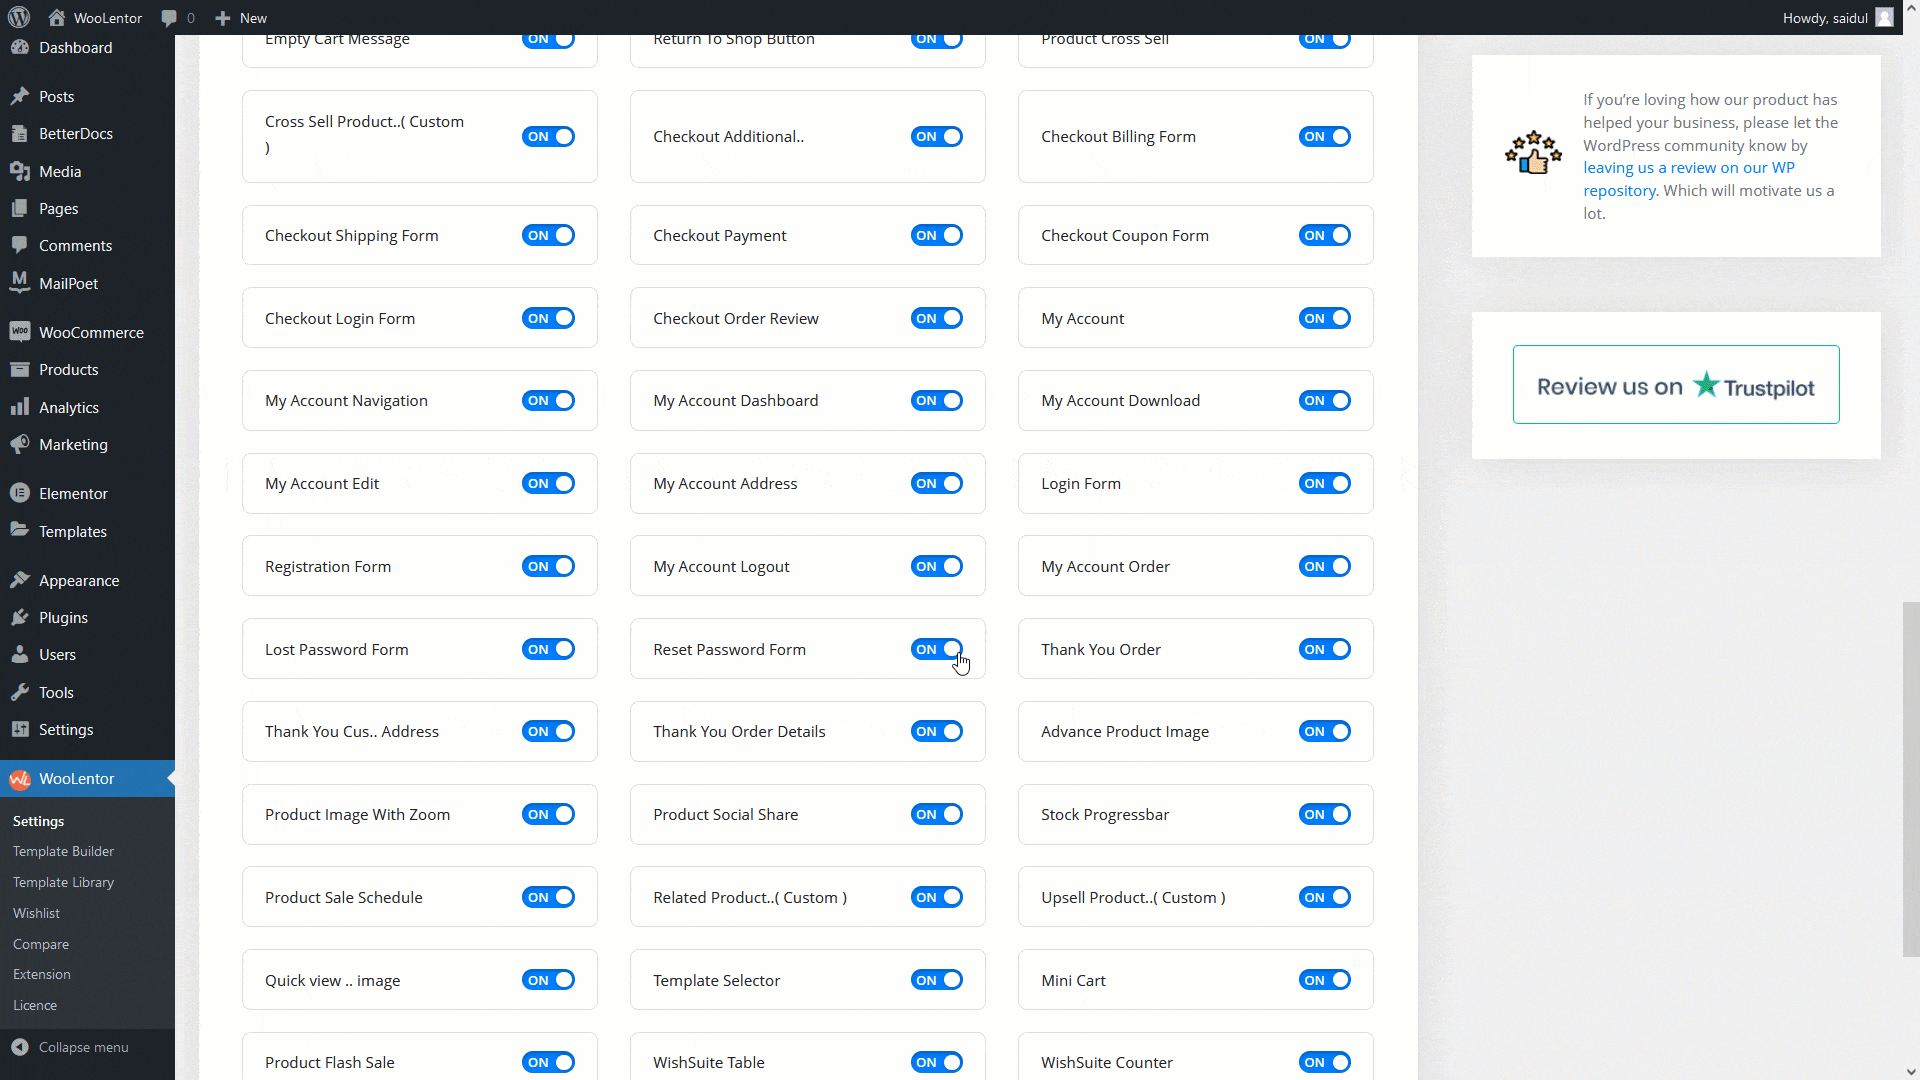Toggle the Checkout Payment switch
Image resolution: width=1920 pixels, height=1080 pixels.
(937, 235)
